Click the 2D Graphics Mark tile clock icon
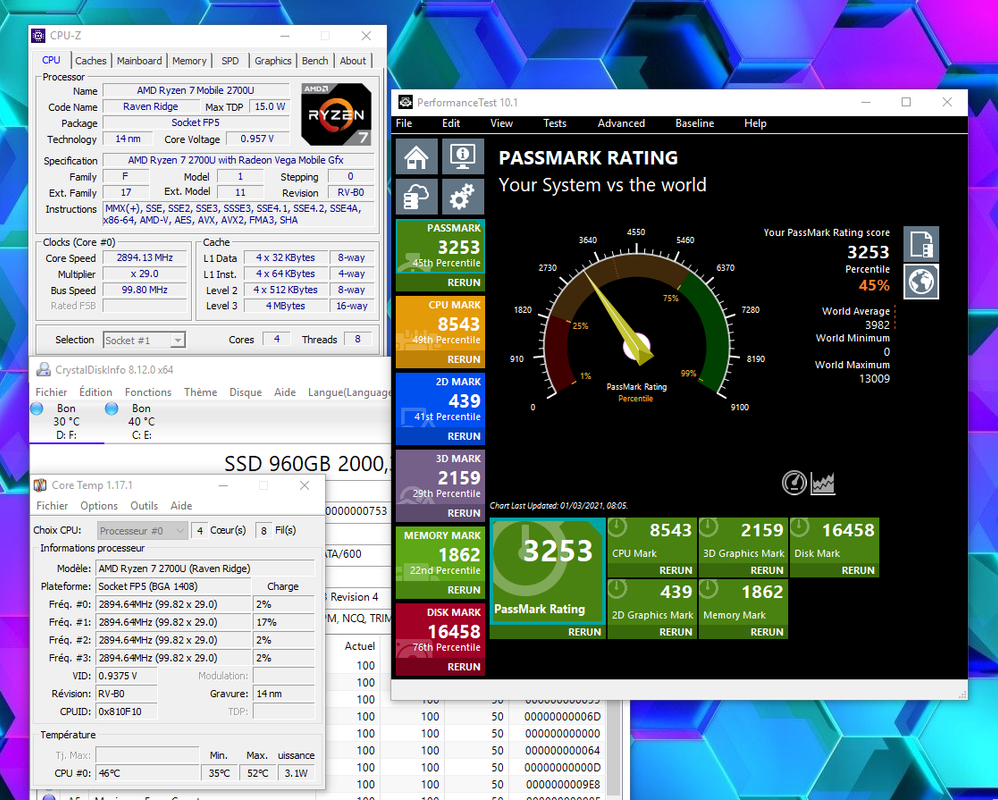 [x=618, y=589]
